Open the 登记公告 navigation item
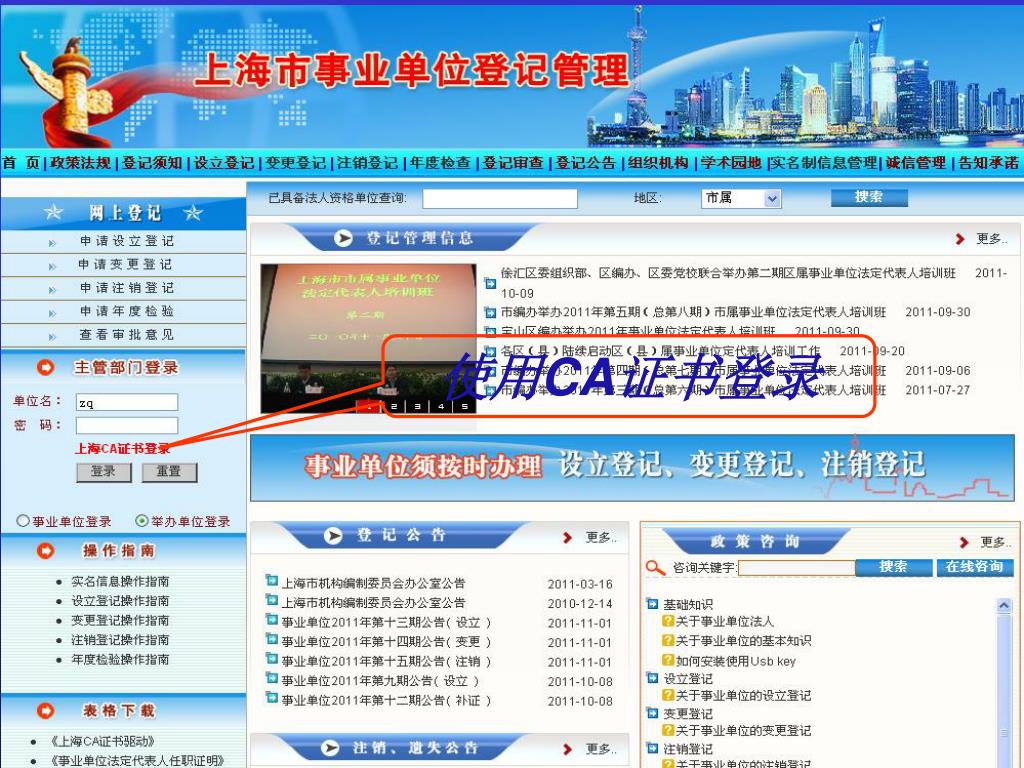 pos(585,163)
